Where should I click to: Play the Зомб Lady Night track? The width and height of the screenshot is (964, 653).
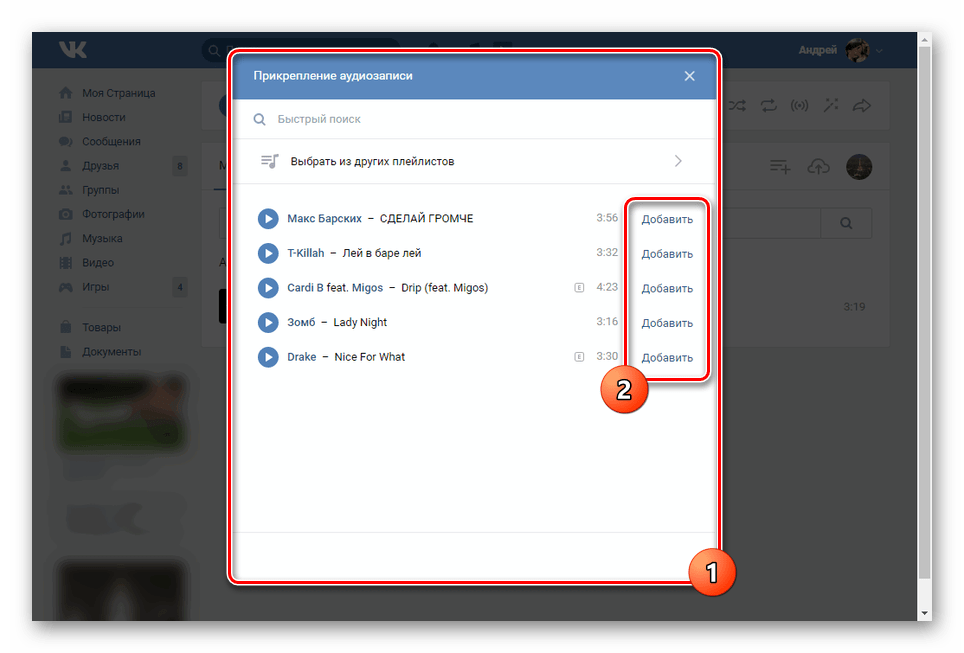click(x=267, y=322)
